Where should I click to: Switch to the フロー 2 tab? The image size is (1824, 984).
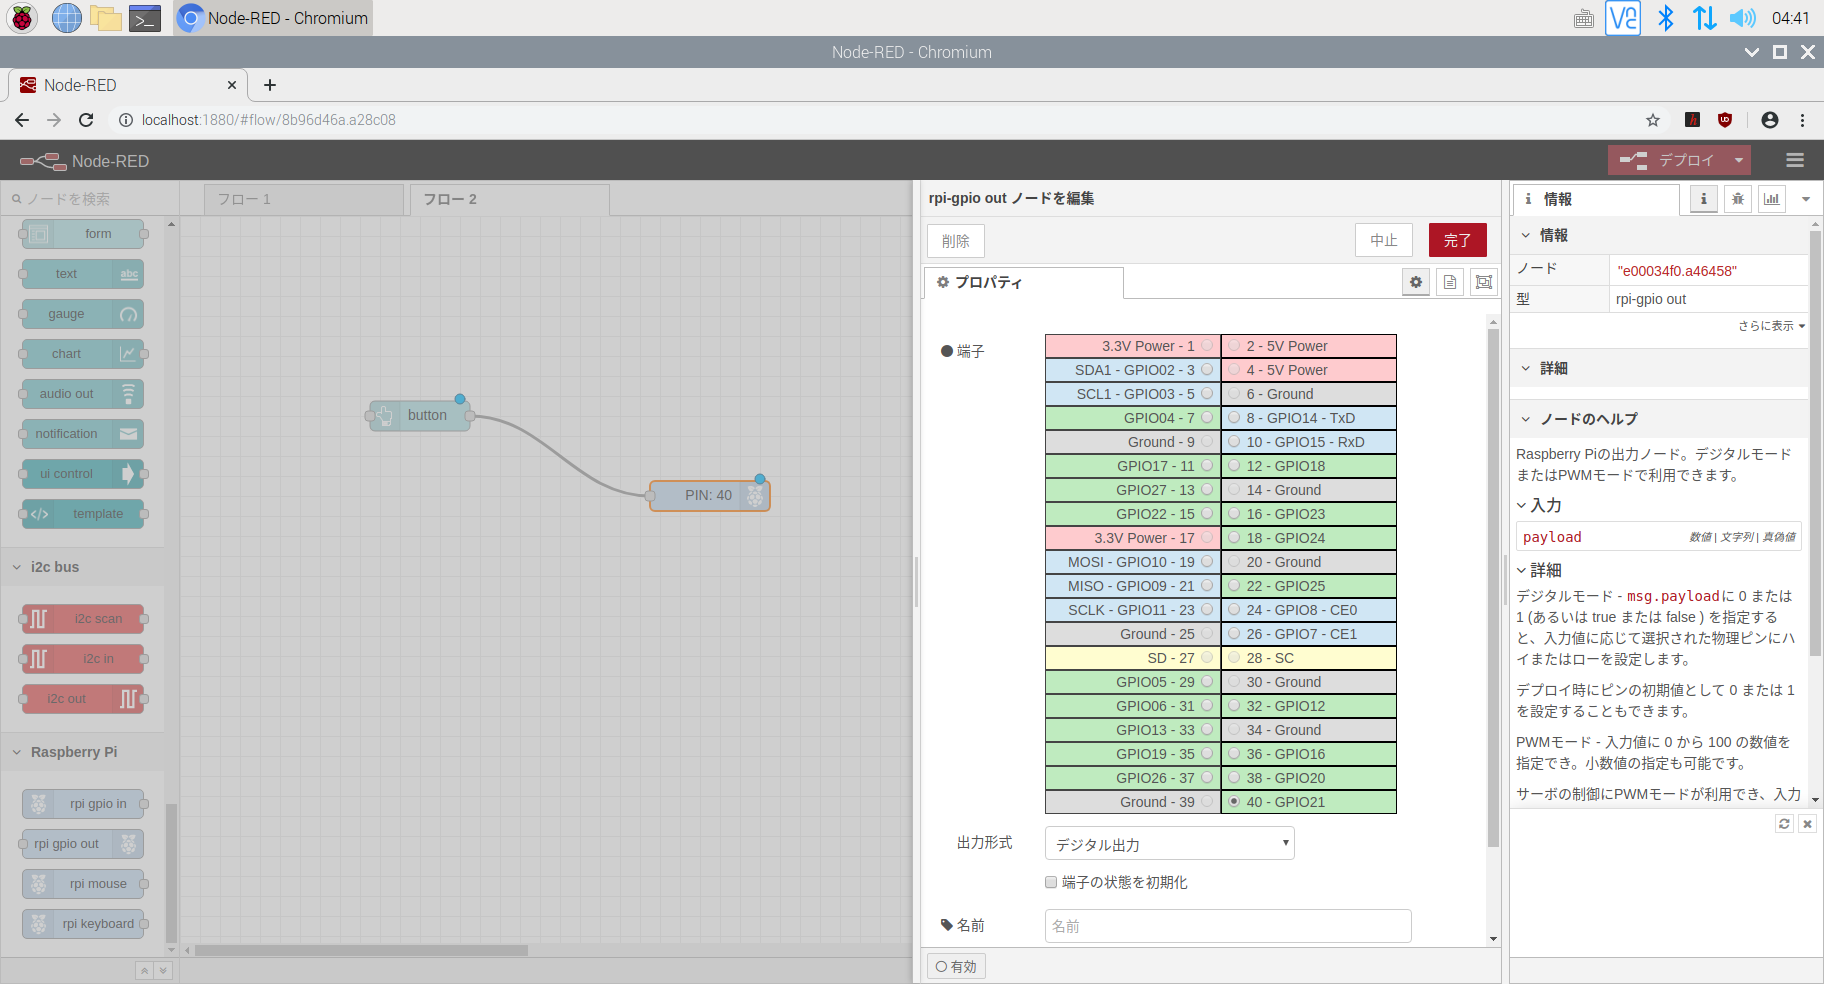pos(510,199)
